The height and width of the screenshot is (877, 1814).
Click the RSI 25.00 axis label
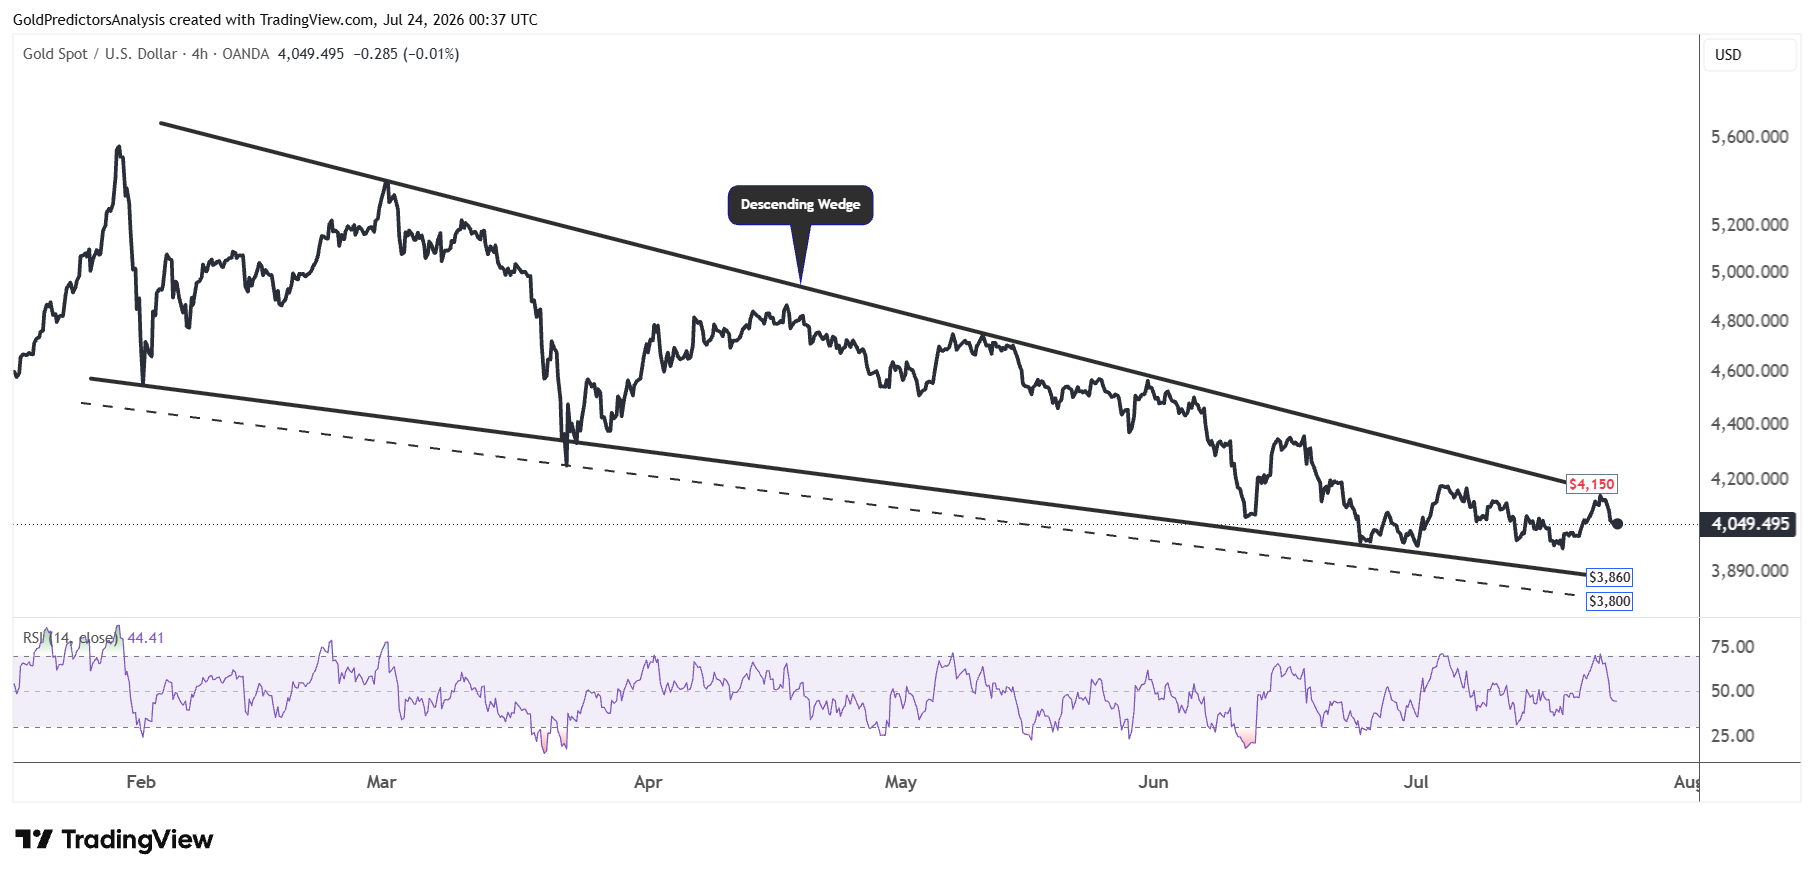point(1732,736)
